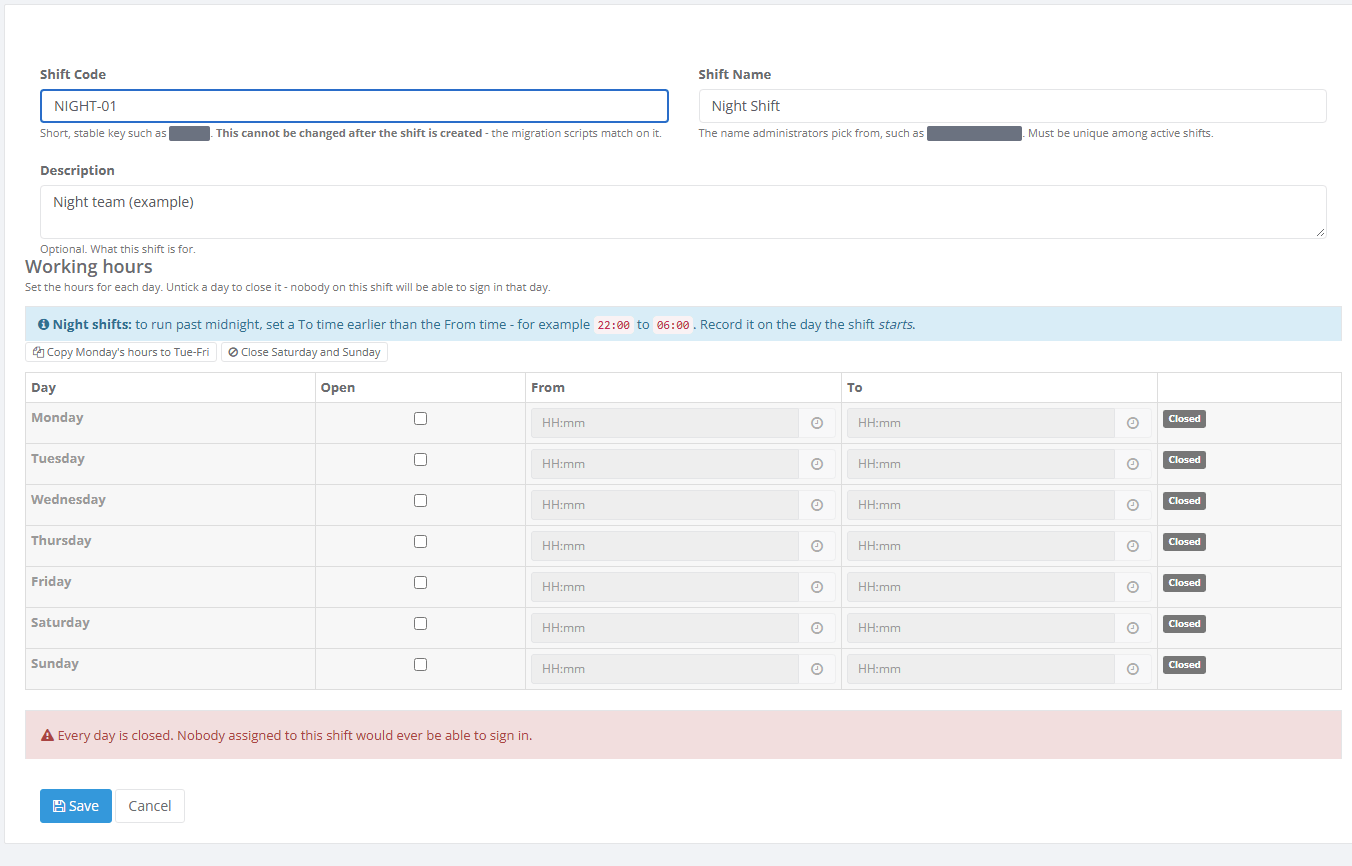Click the Working hours heading
Viewport: 1352px width, 866px height.
89,267
